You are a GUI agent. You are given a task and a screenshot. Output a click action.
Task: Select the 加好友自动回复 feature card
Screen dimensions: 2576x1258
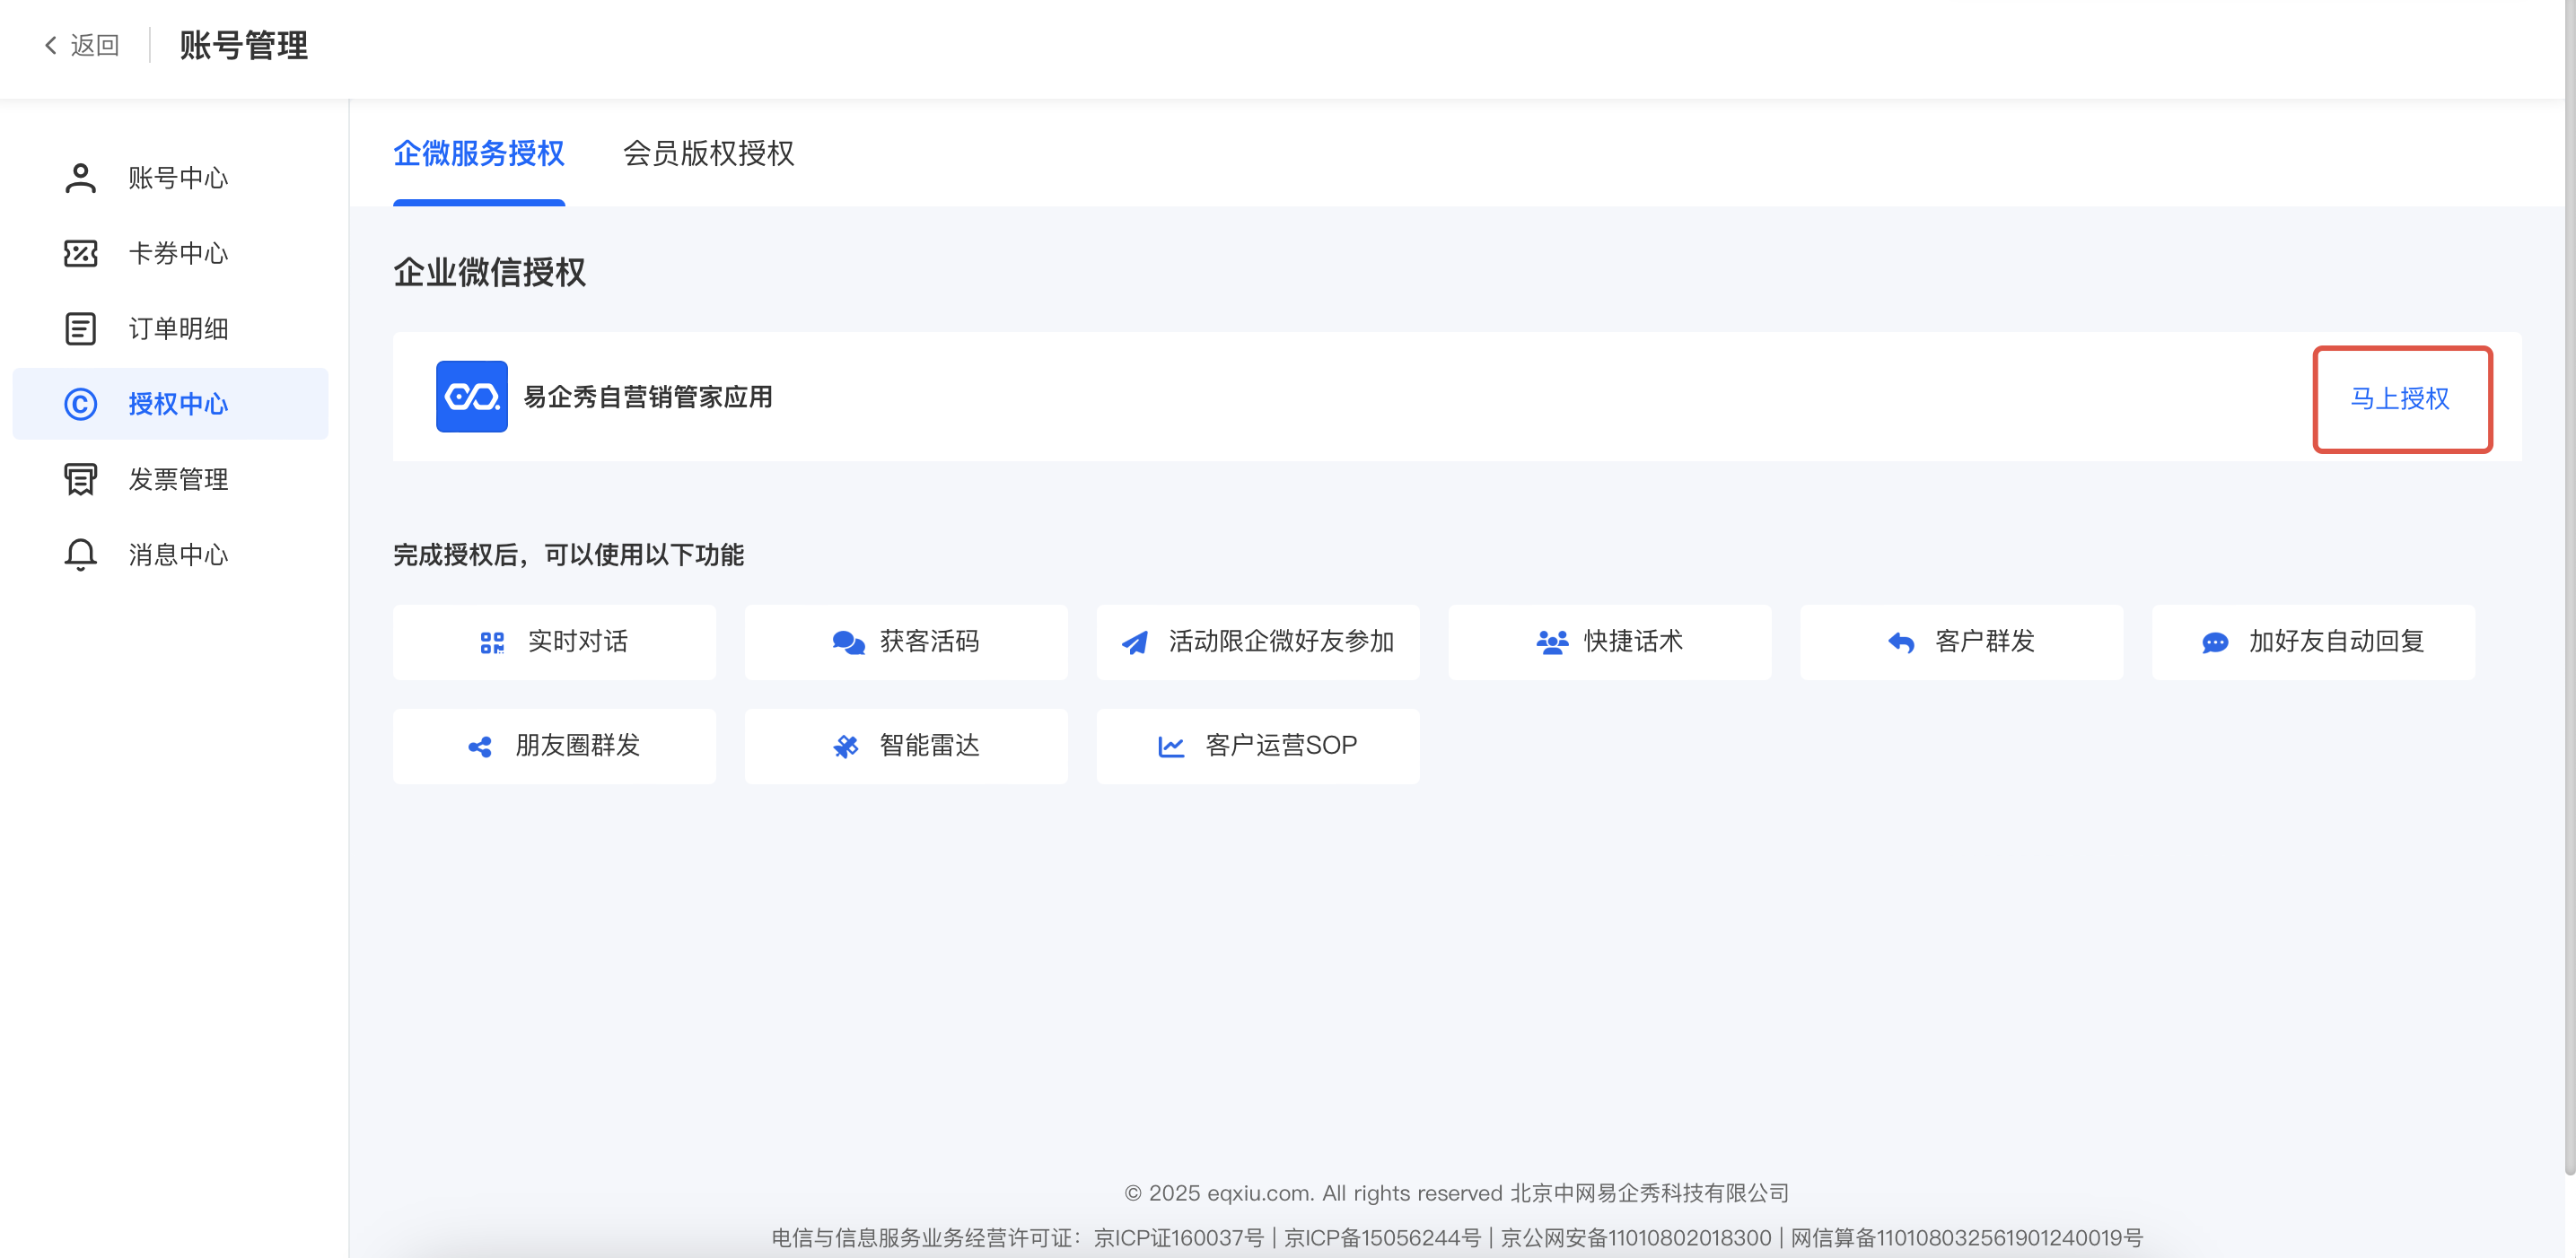click(2312, 642)
